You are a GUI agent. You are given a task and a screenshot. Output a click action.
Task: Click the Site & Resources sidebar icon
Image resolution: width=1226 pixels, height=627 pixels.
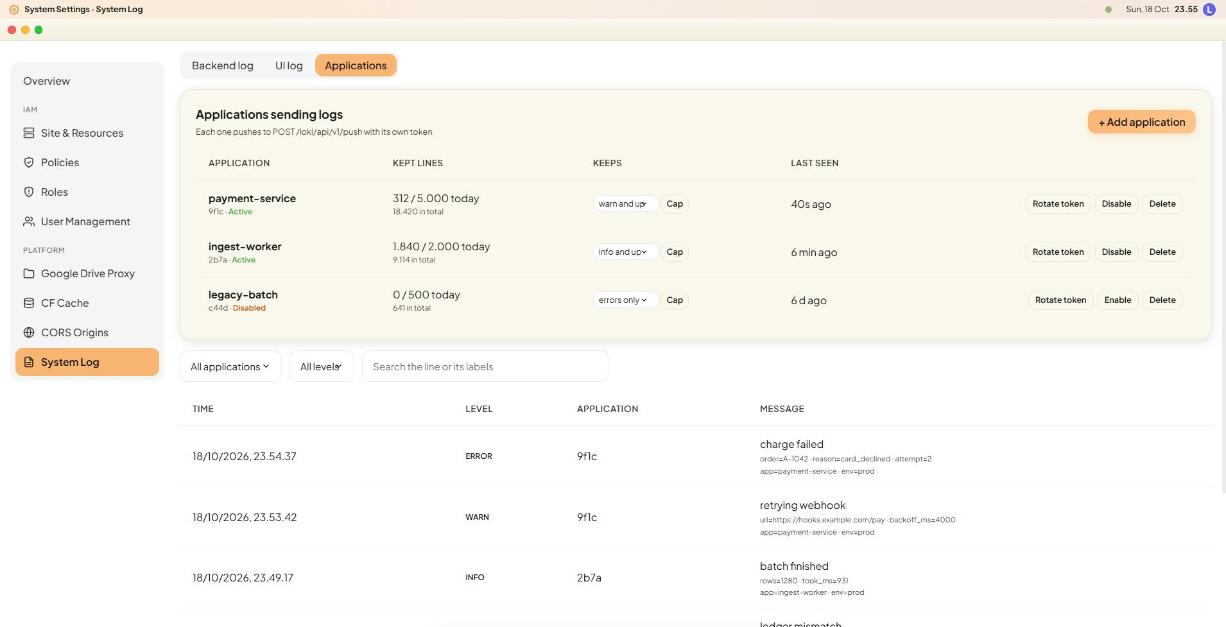click(x=29, y=133)
